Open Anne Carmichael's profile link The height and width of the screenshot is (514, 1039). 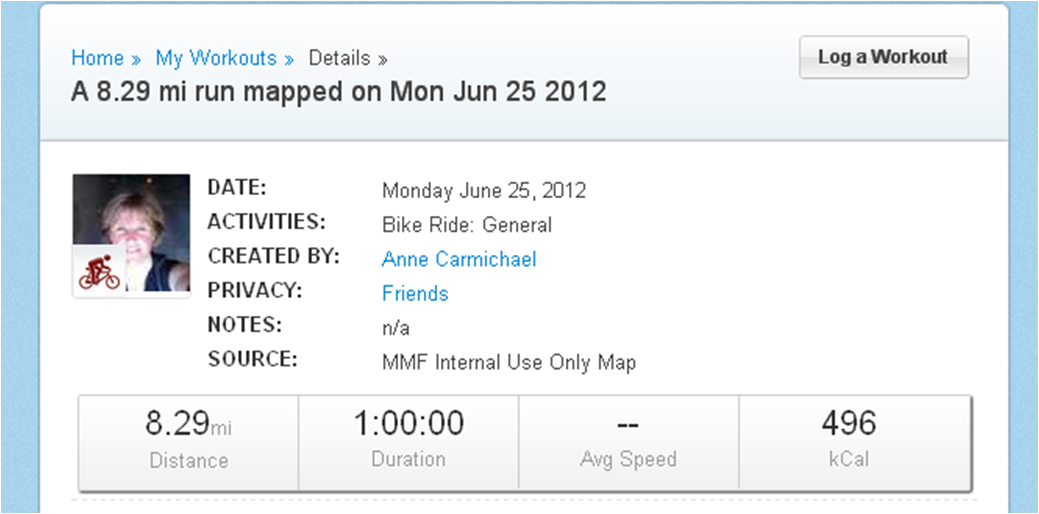click(459, 259)
